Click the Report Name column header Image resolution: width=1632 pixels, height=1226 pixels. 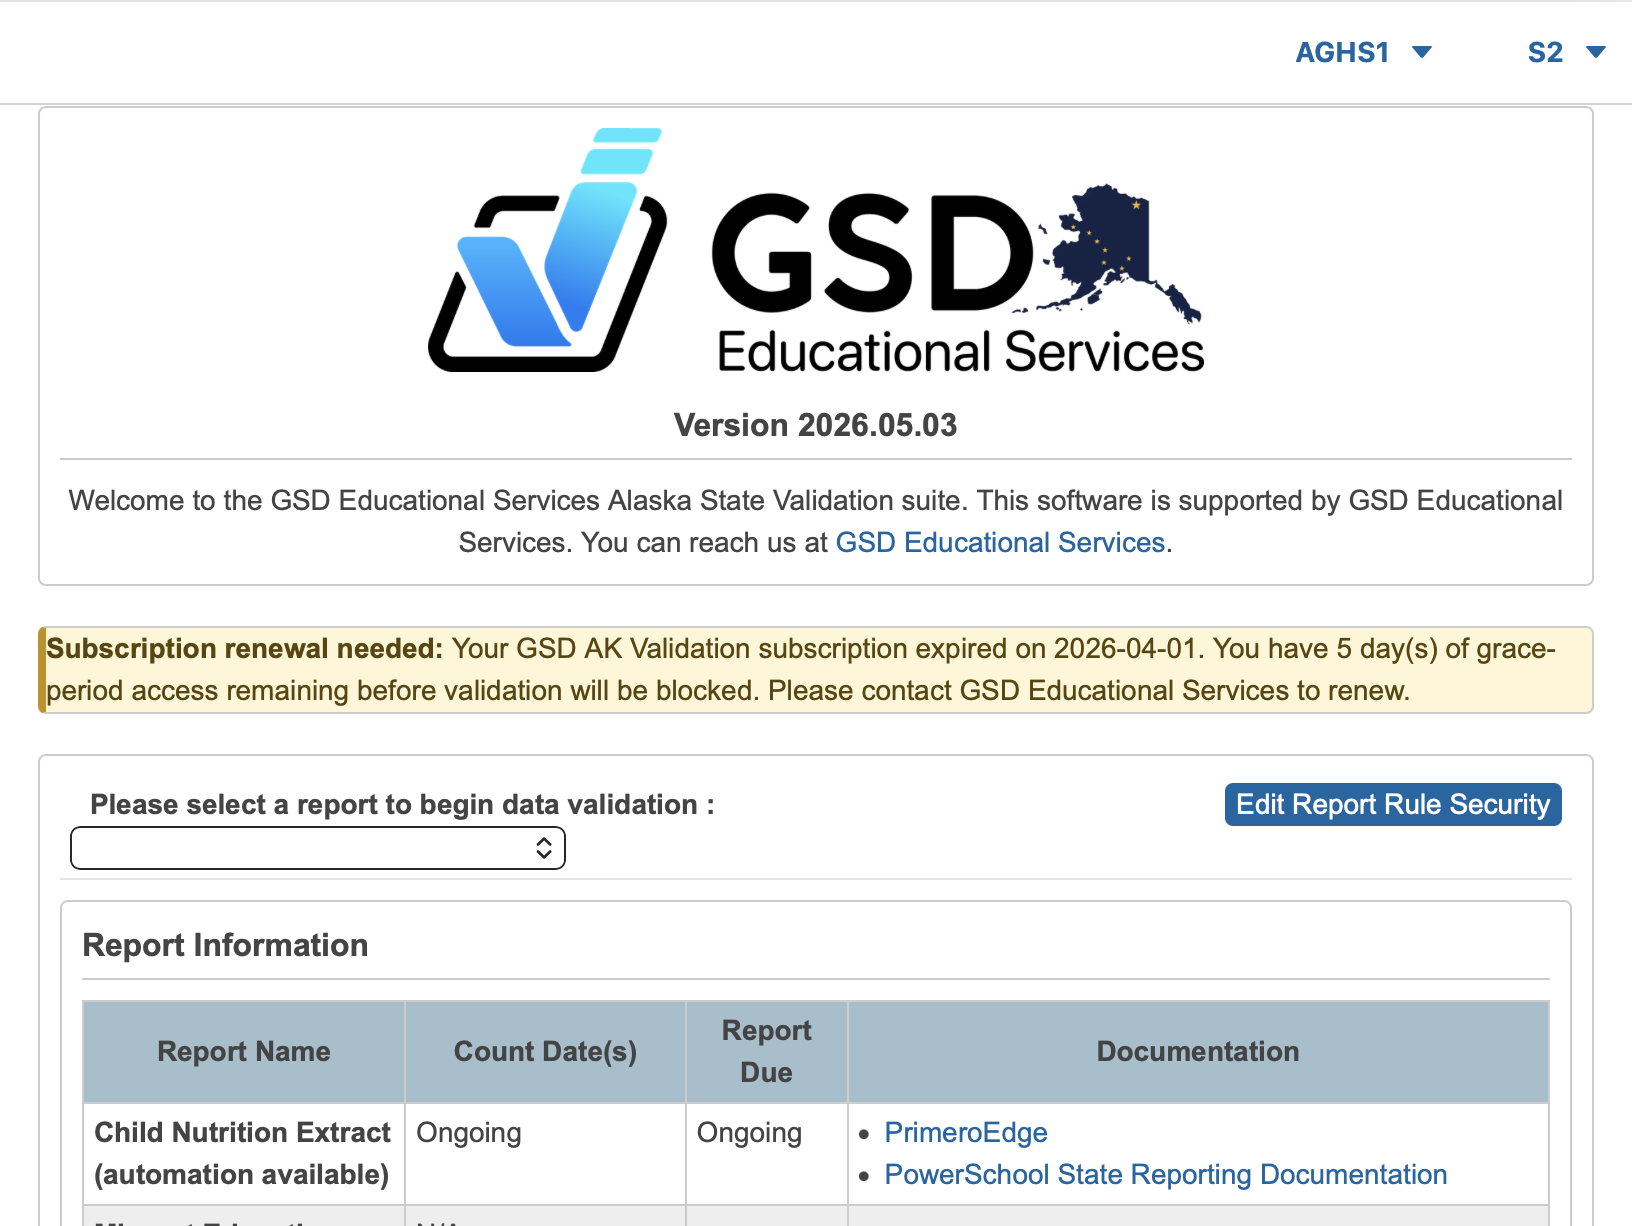pos(244,1051)
